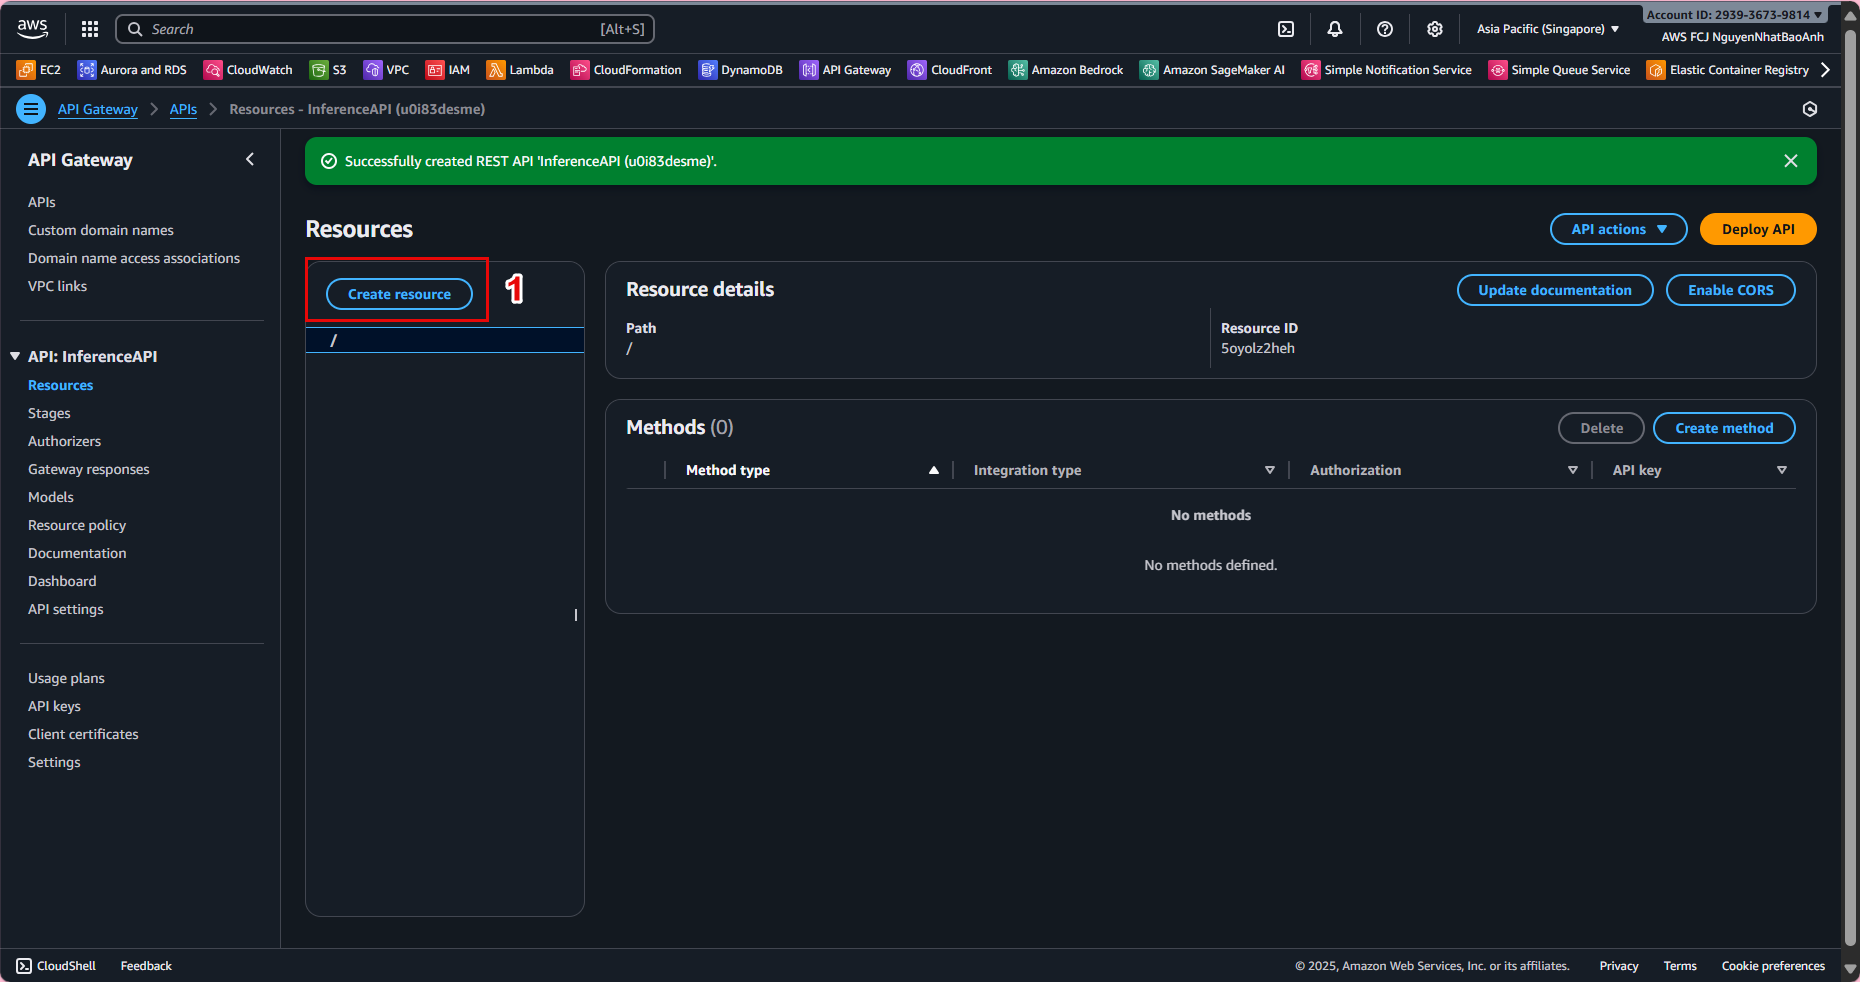Open the Feedback link in the footer
The image size is (1860, 982).
pos(146,966)
